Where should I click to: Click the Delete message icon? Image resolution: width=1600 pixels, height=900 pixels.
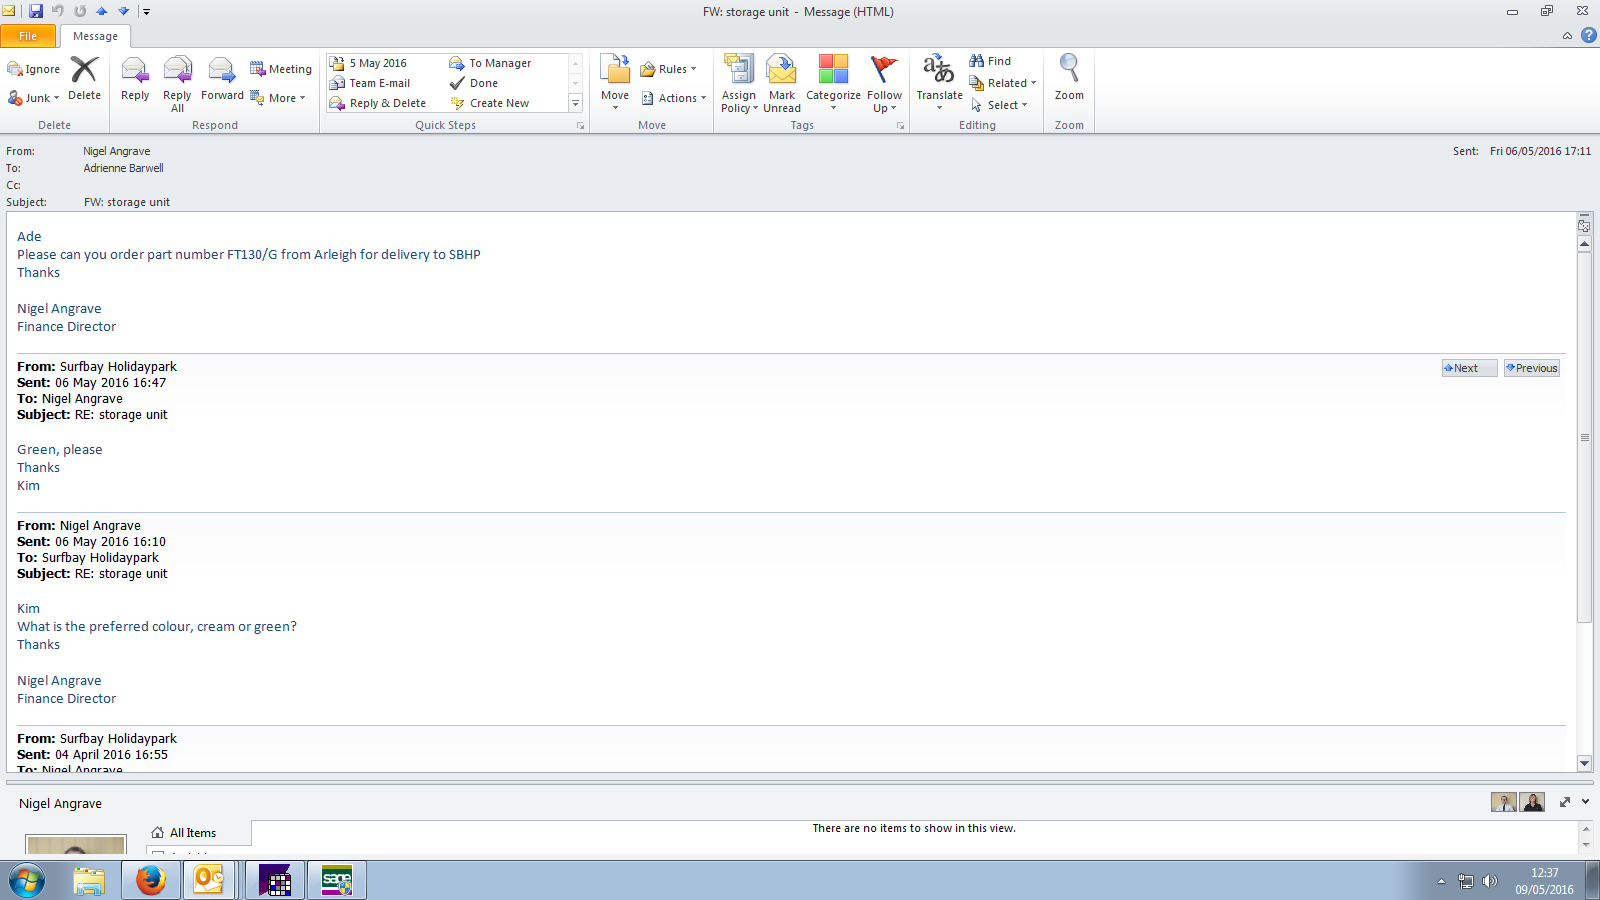coord(84,71)
